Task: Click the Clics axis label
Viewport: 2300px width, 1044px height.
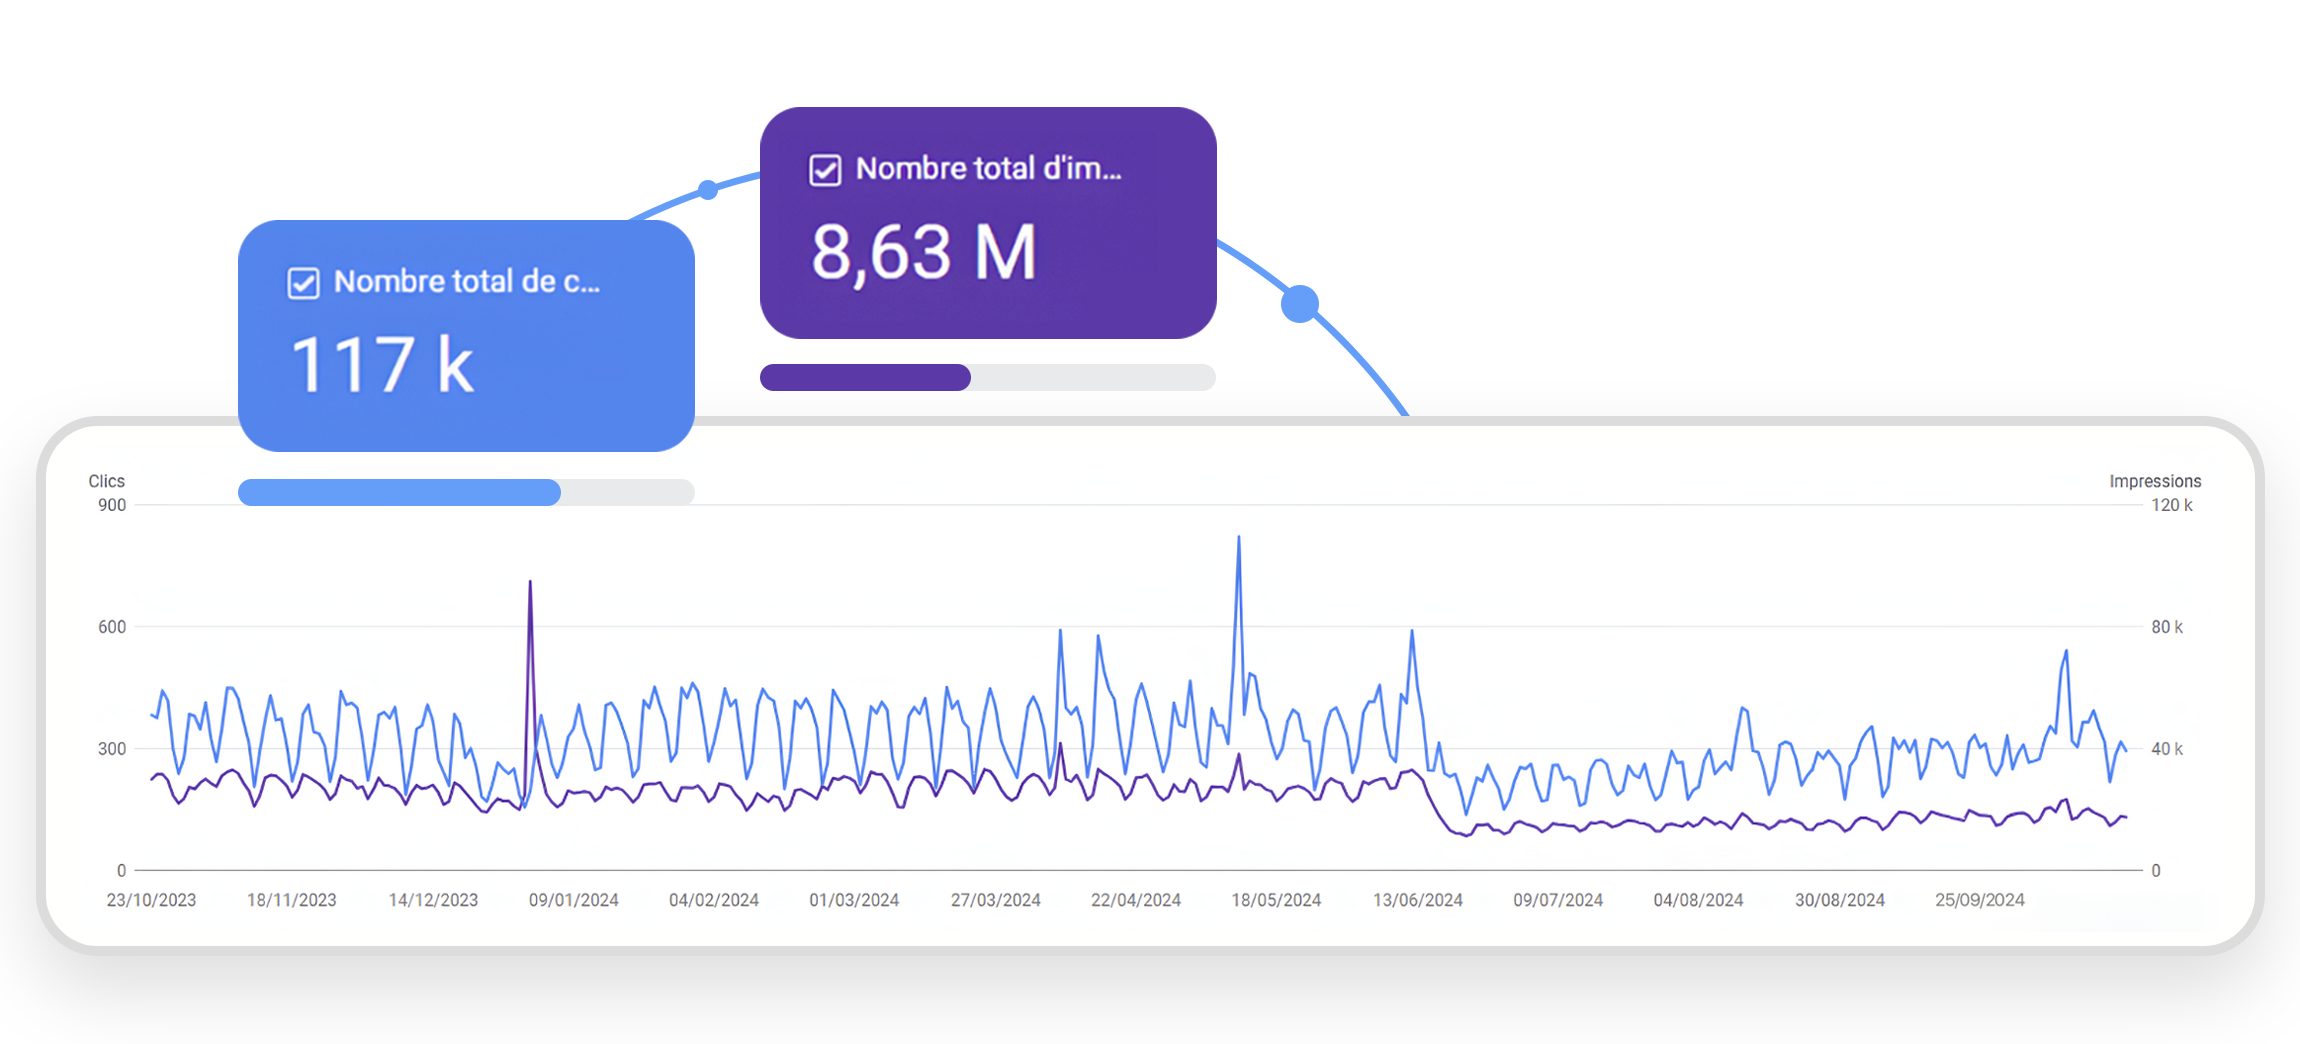Action: pyautogui.click(x=107, y=481)
